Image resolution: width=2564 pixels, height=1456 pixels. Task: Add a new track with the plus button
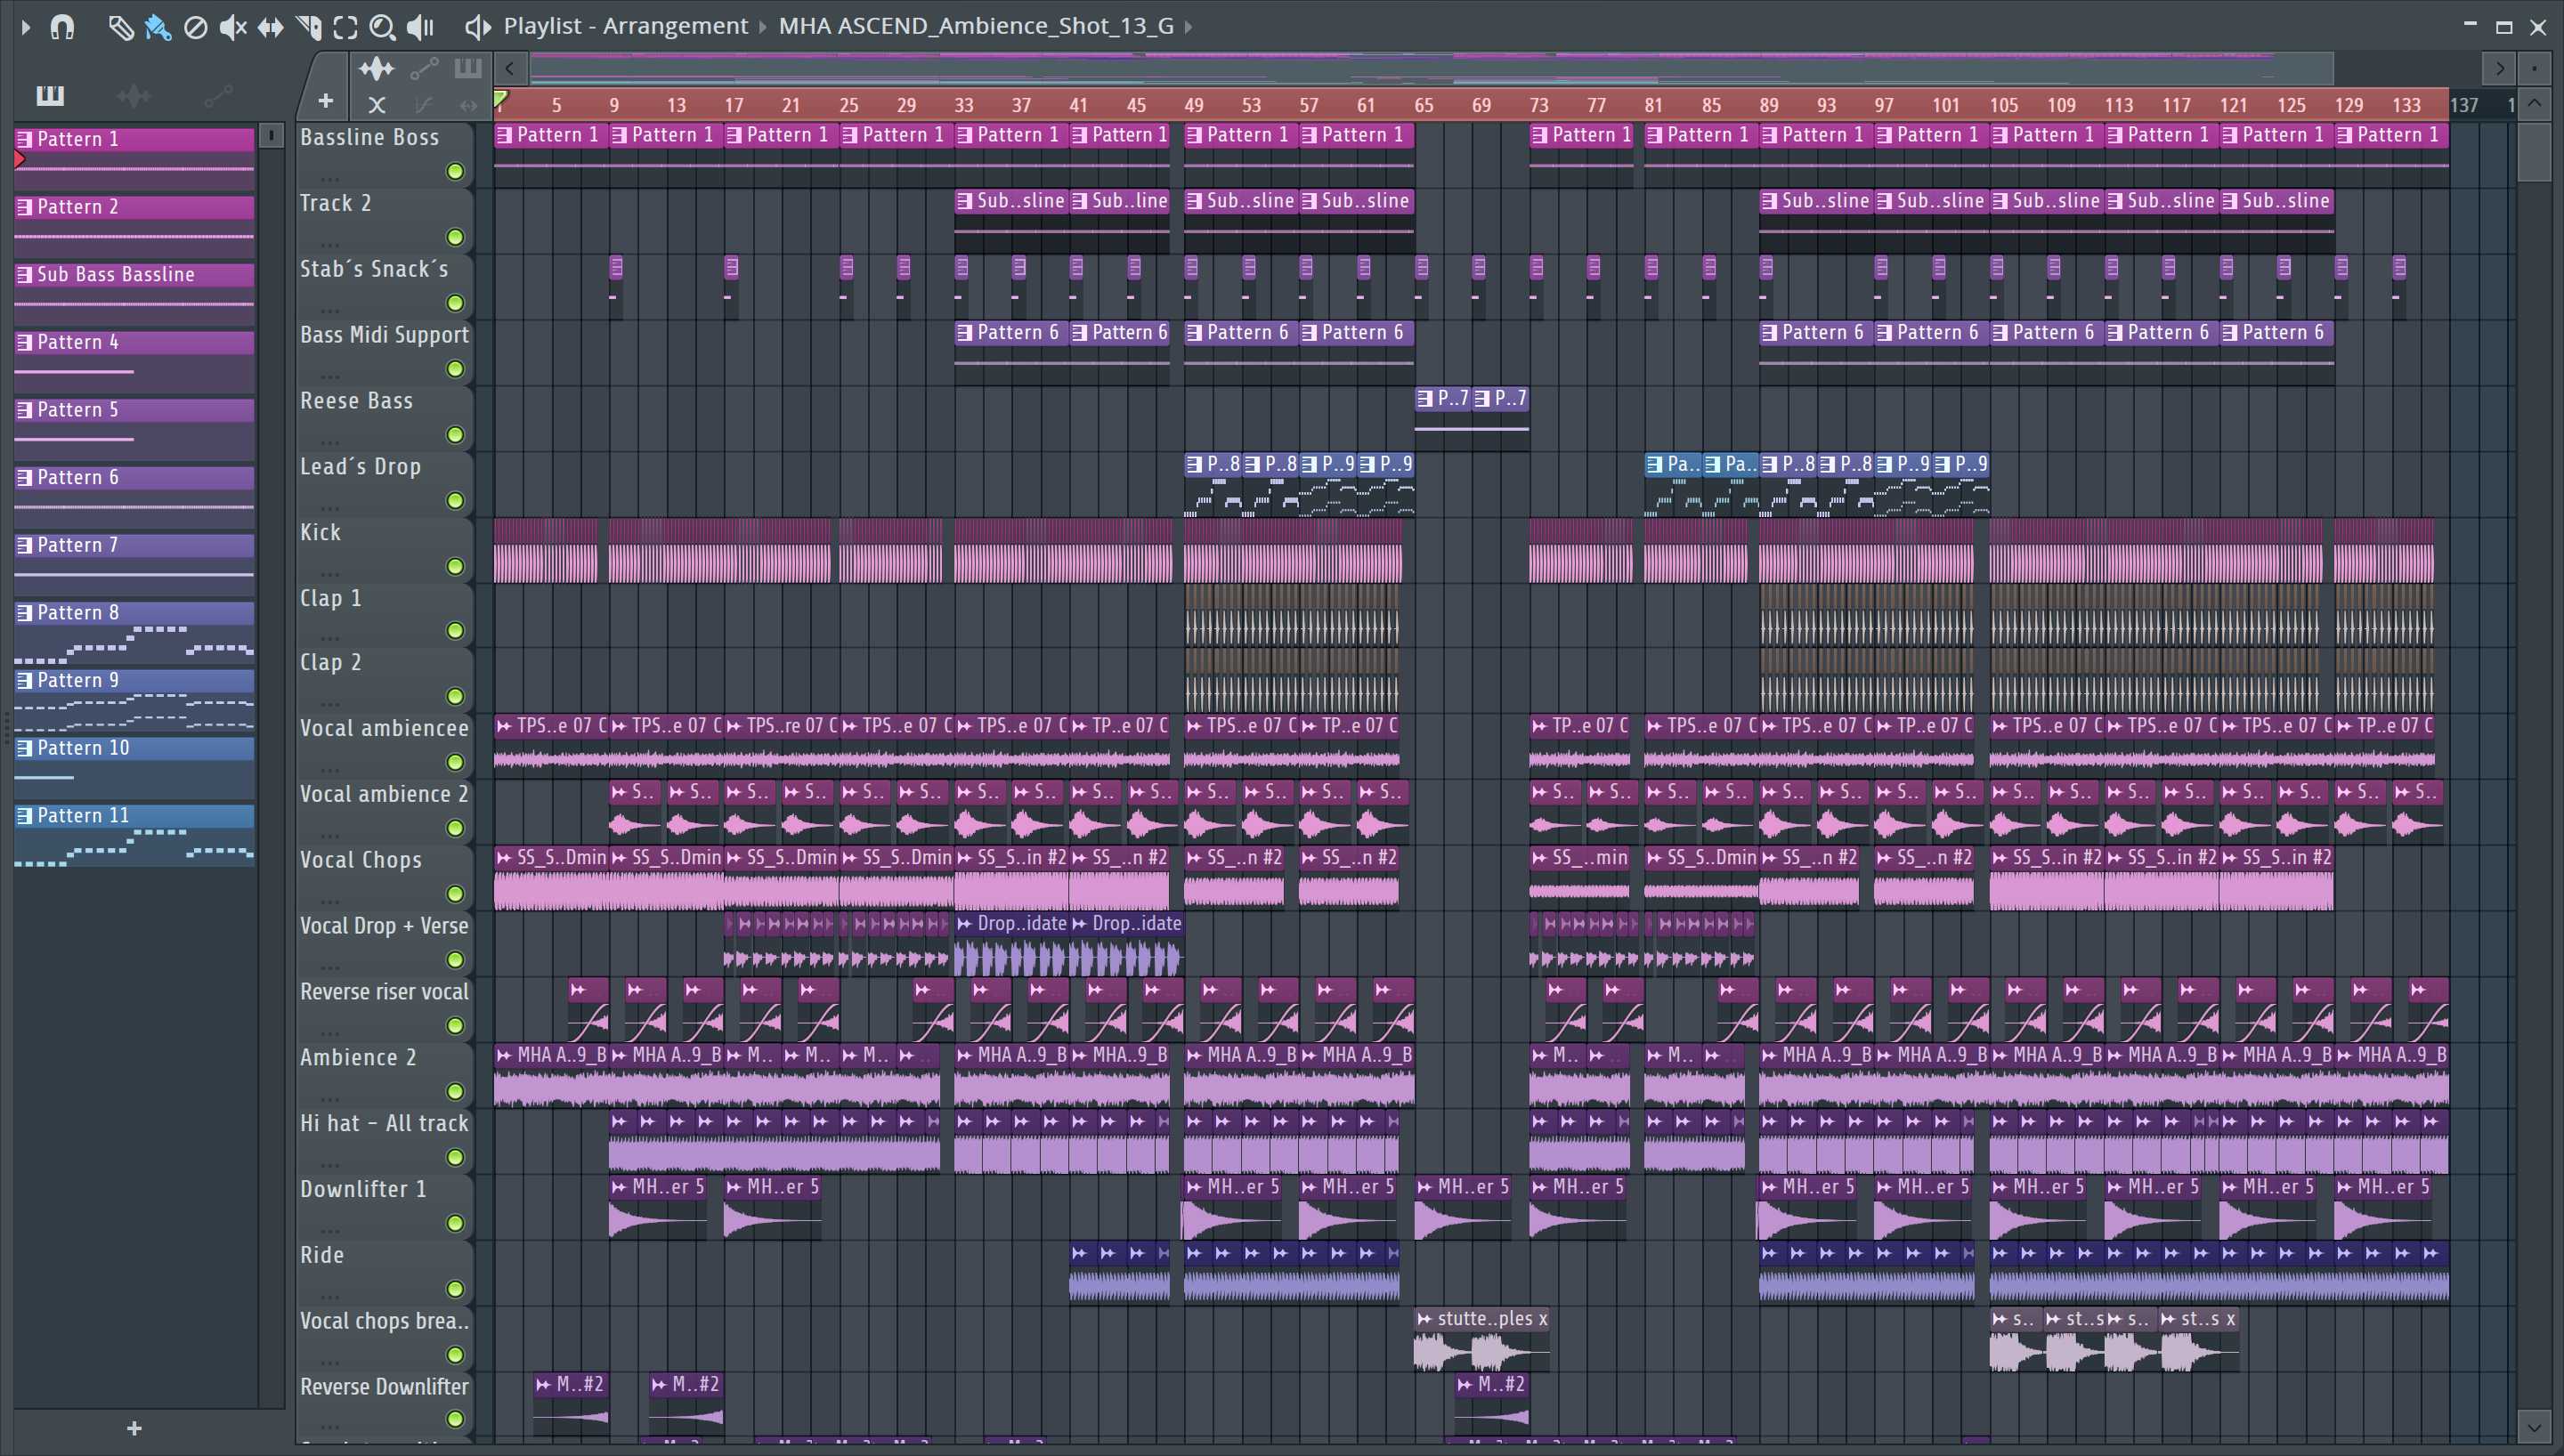(325, 100)
